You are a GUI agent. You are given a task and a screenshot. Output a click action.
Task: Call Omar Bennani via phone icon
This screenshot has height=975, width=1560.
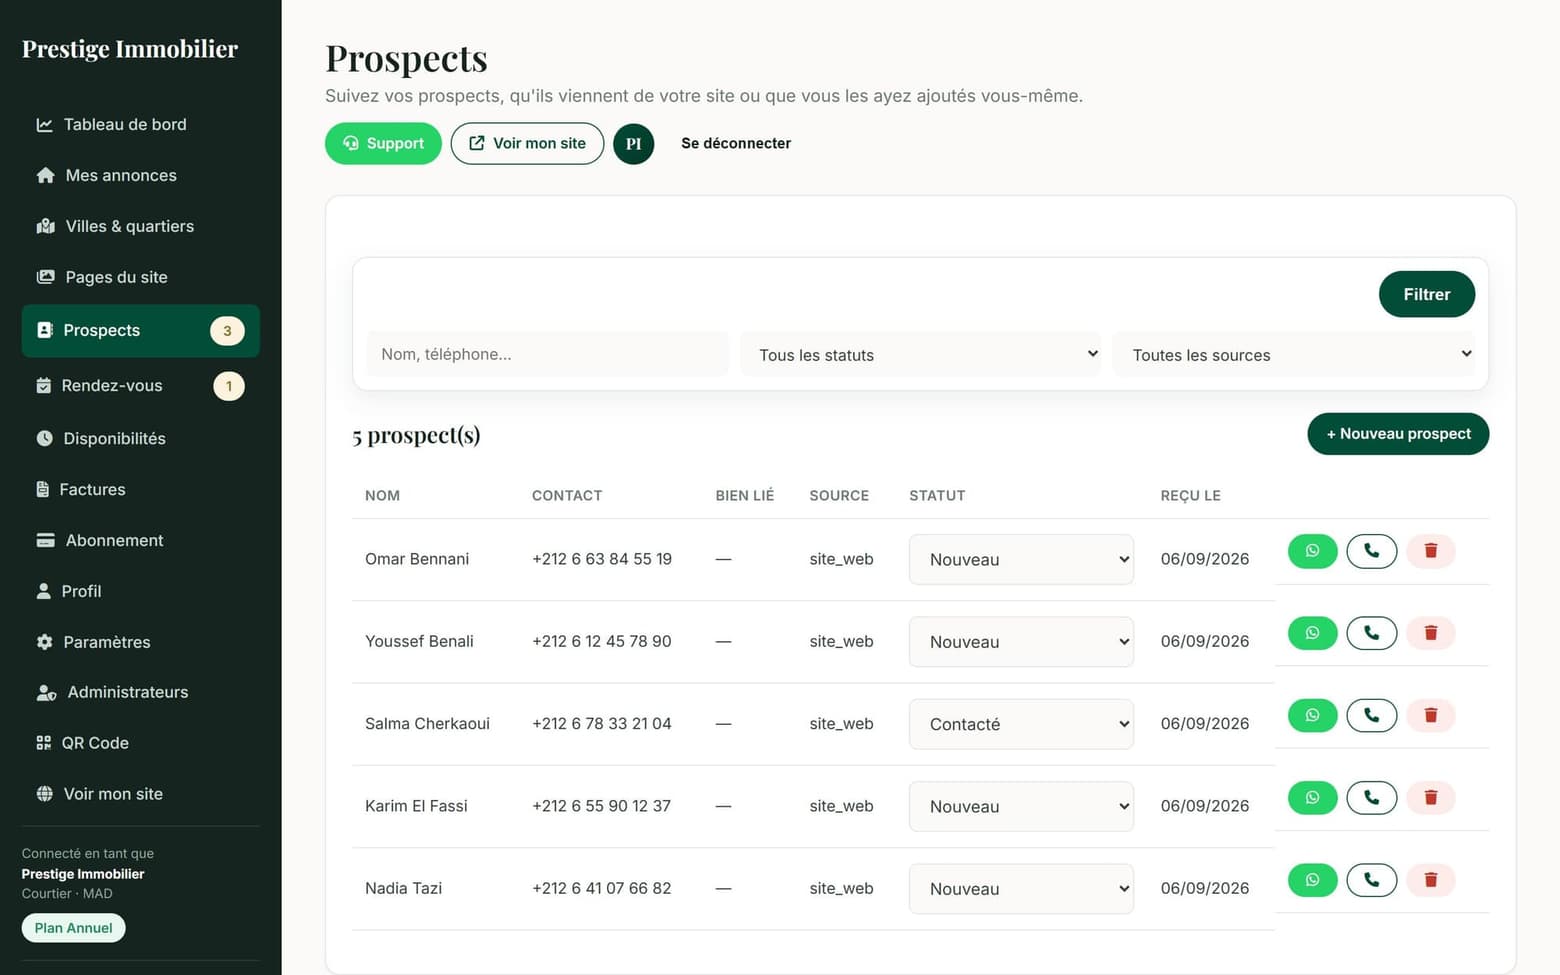click(x=1371, y=551)
